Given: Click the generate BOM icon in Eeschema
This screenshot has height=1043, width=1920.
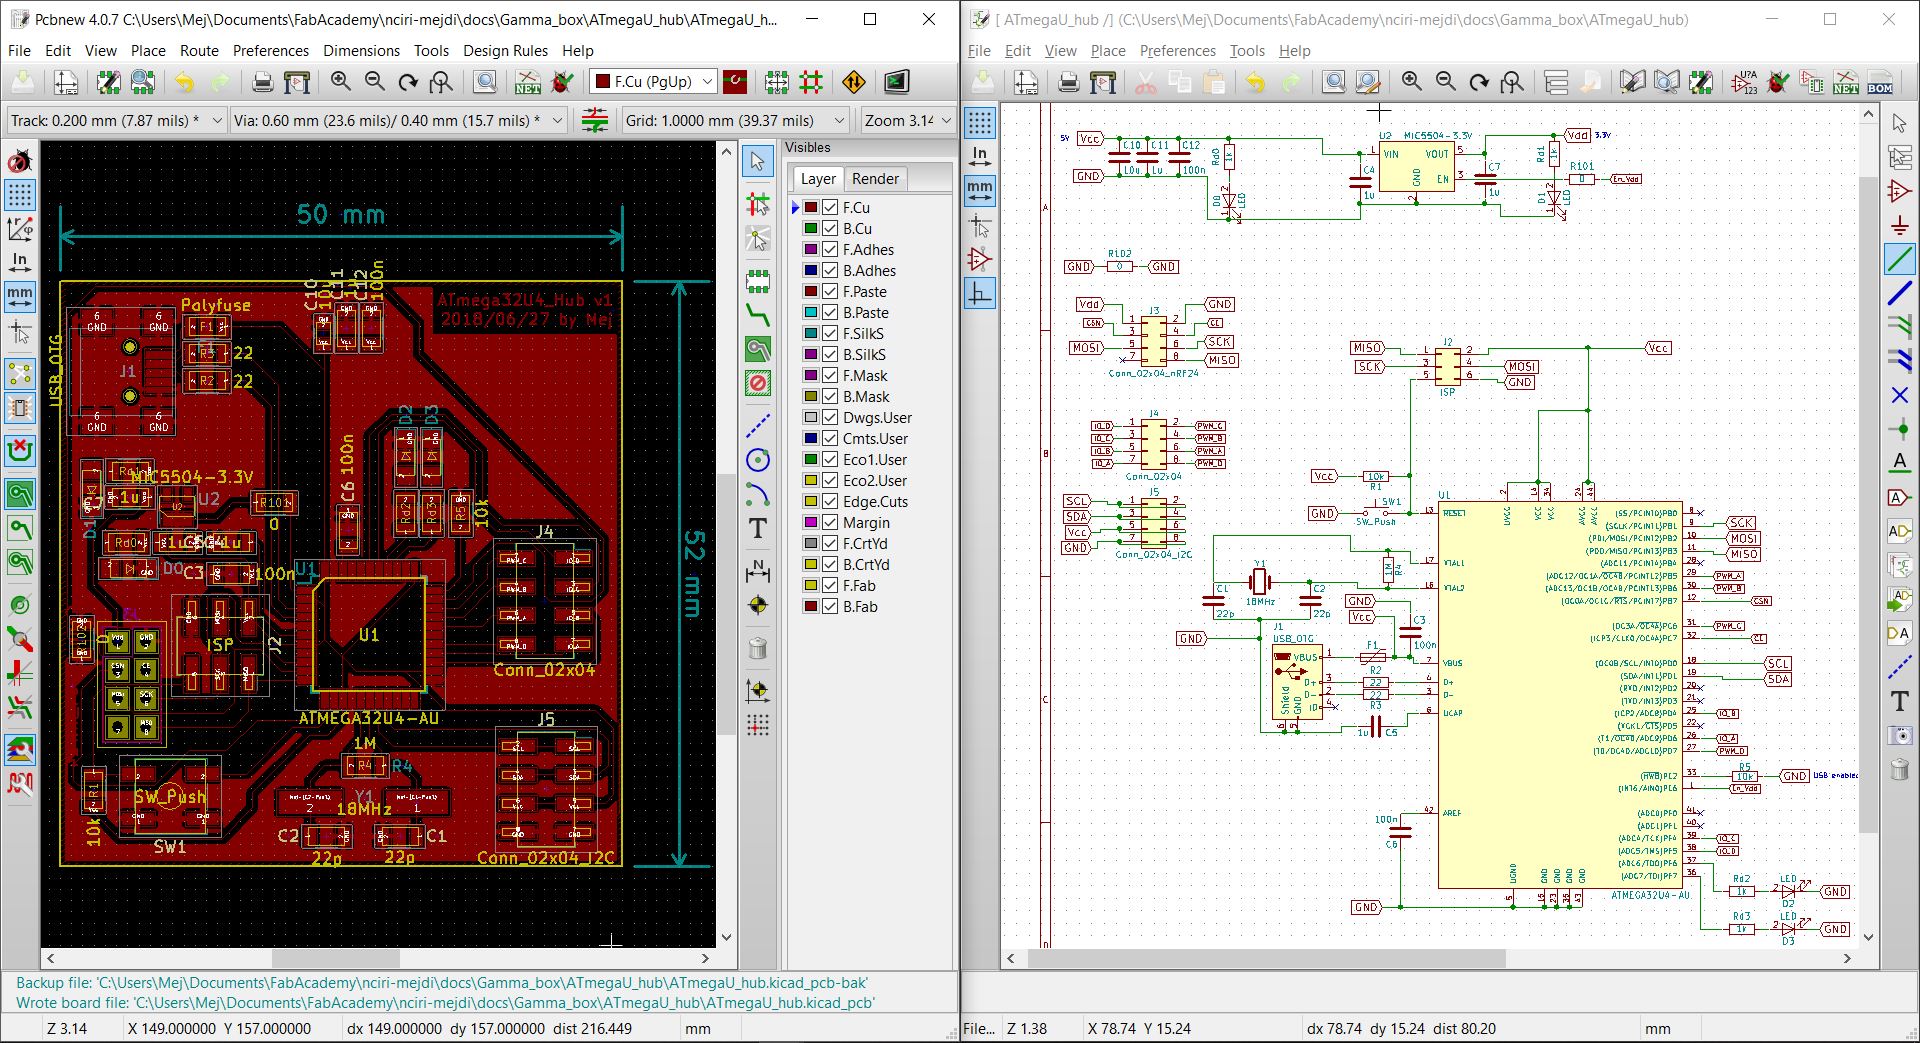Looking at the screenshot, I should 1880,82.
